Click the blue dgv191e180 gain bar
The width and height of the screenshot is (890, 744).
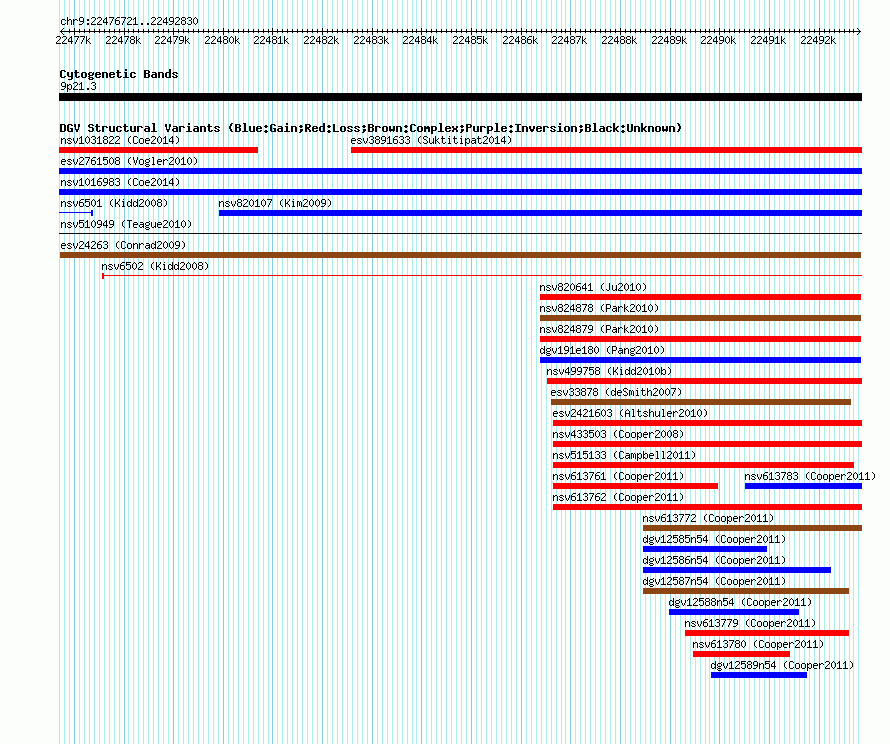pos(700,360)
